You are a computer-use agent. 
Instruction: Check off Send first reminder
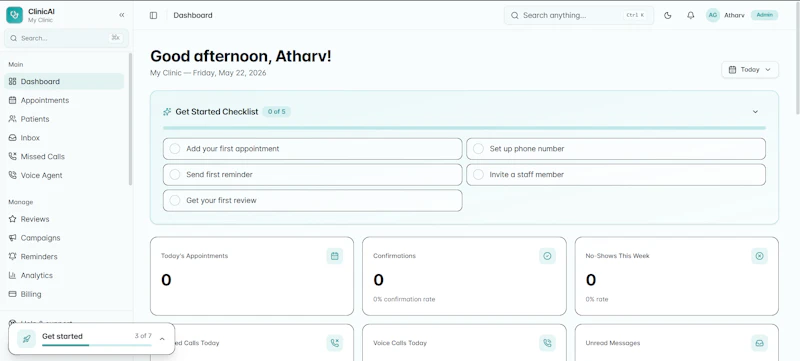coord(174,174)
